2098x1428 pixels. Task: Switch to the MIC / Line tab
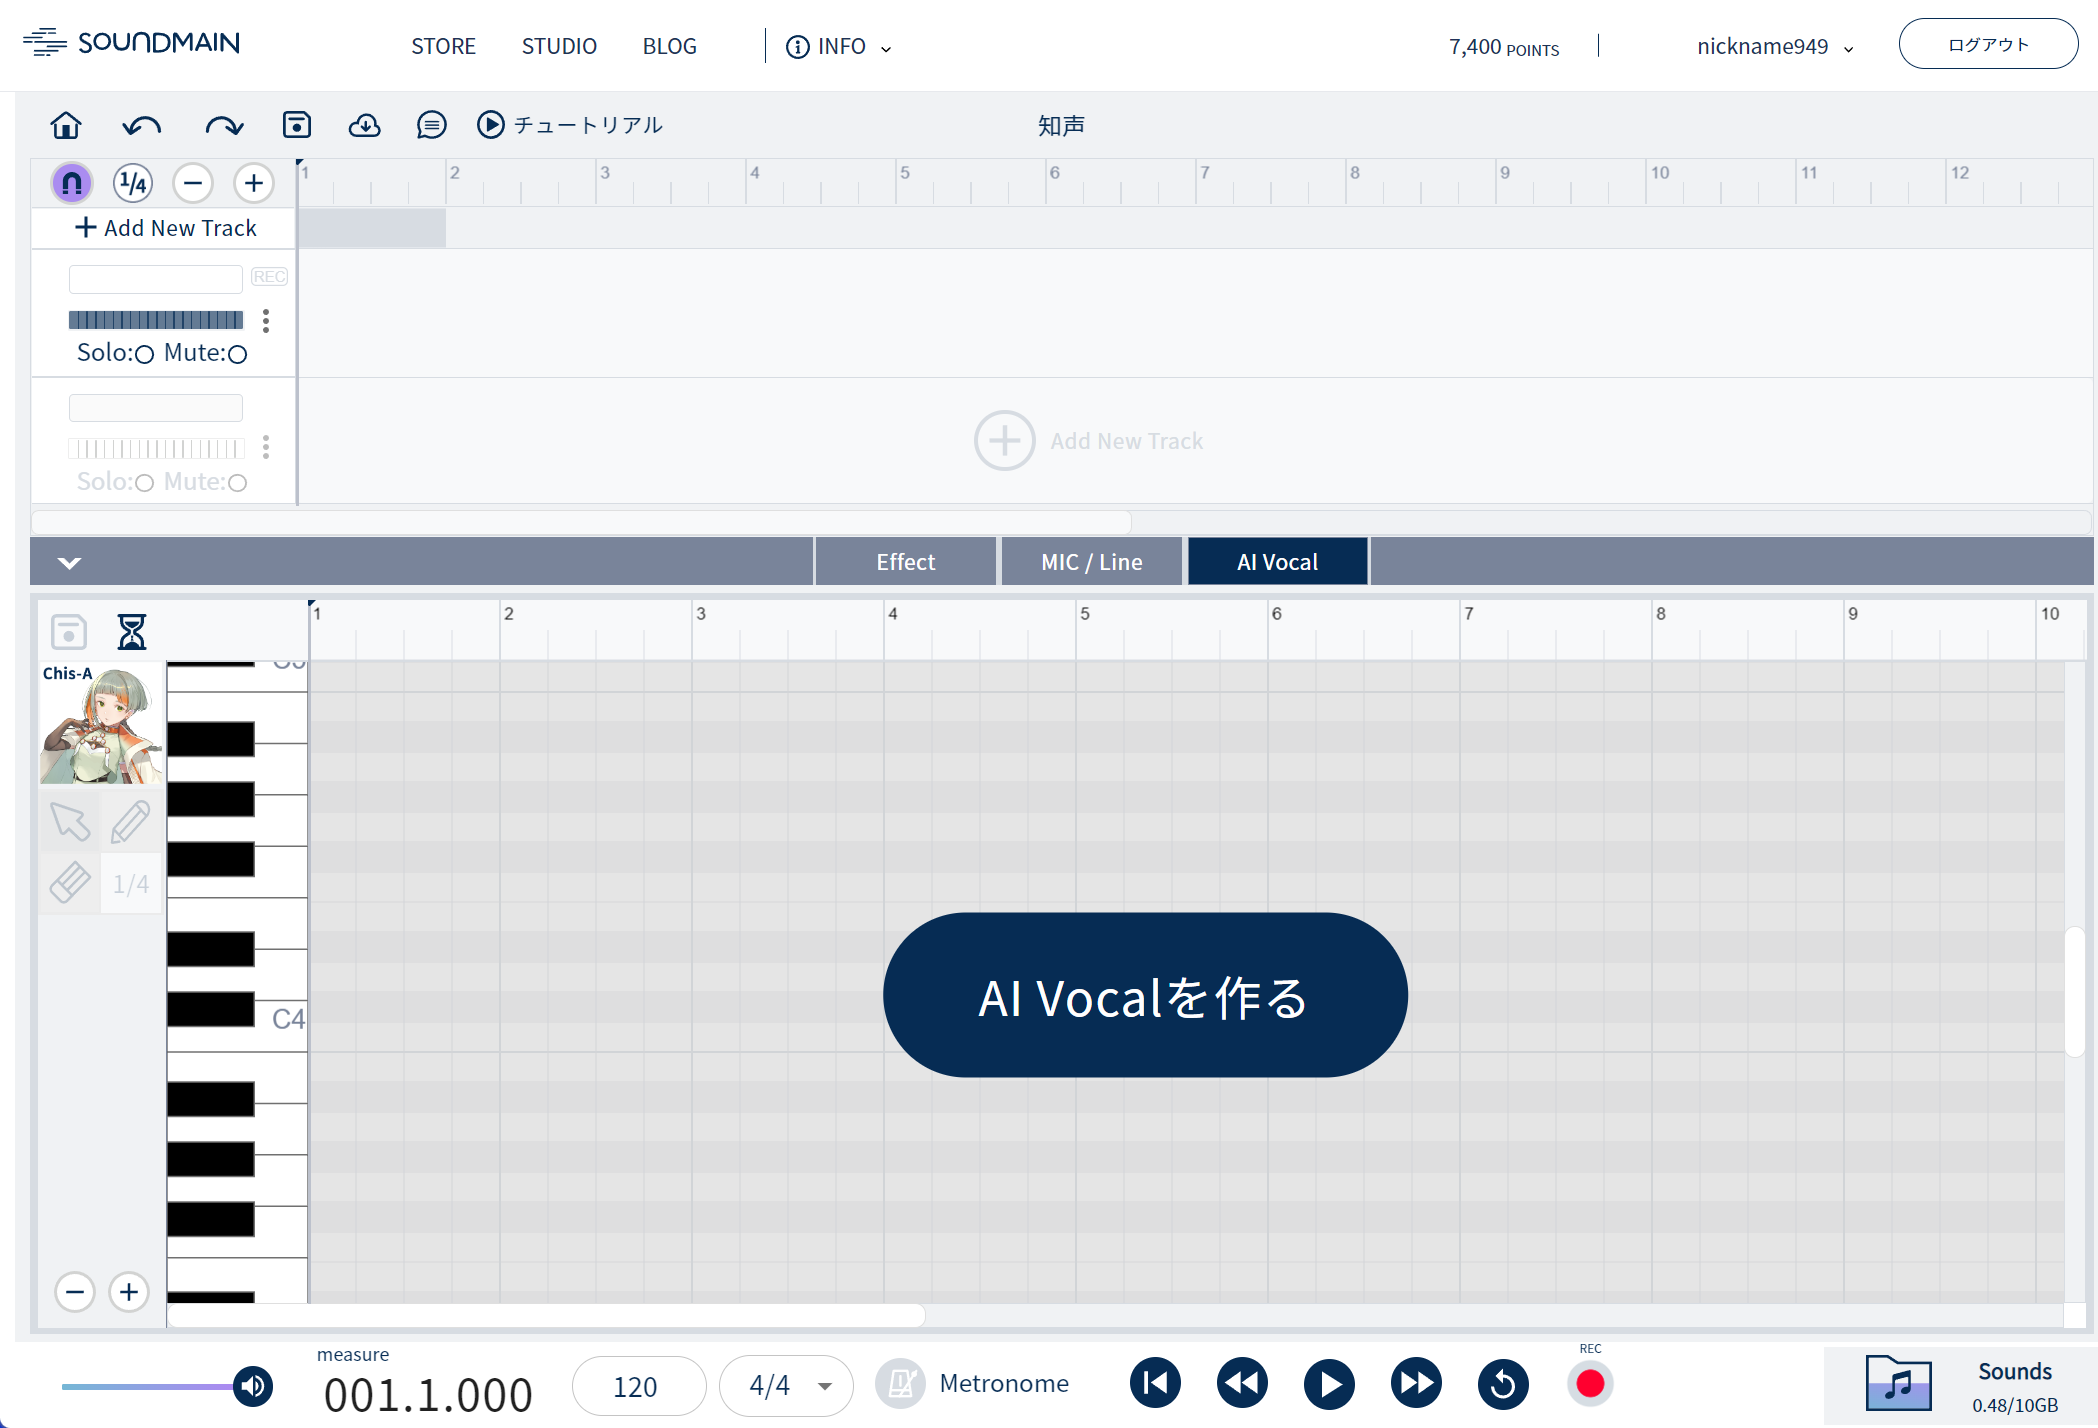point(1091,562)
